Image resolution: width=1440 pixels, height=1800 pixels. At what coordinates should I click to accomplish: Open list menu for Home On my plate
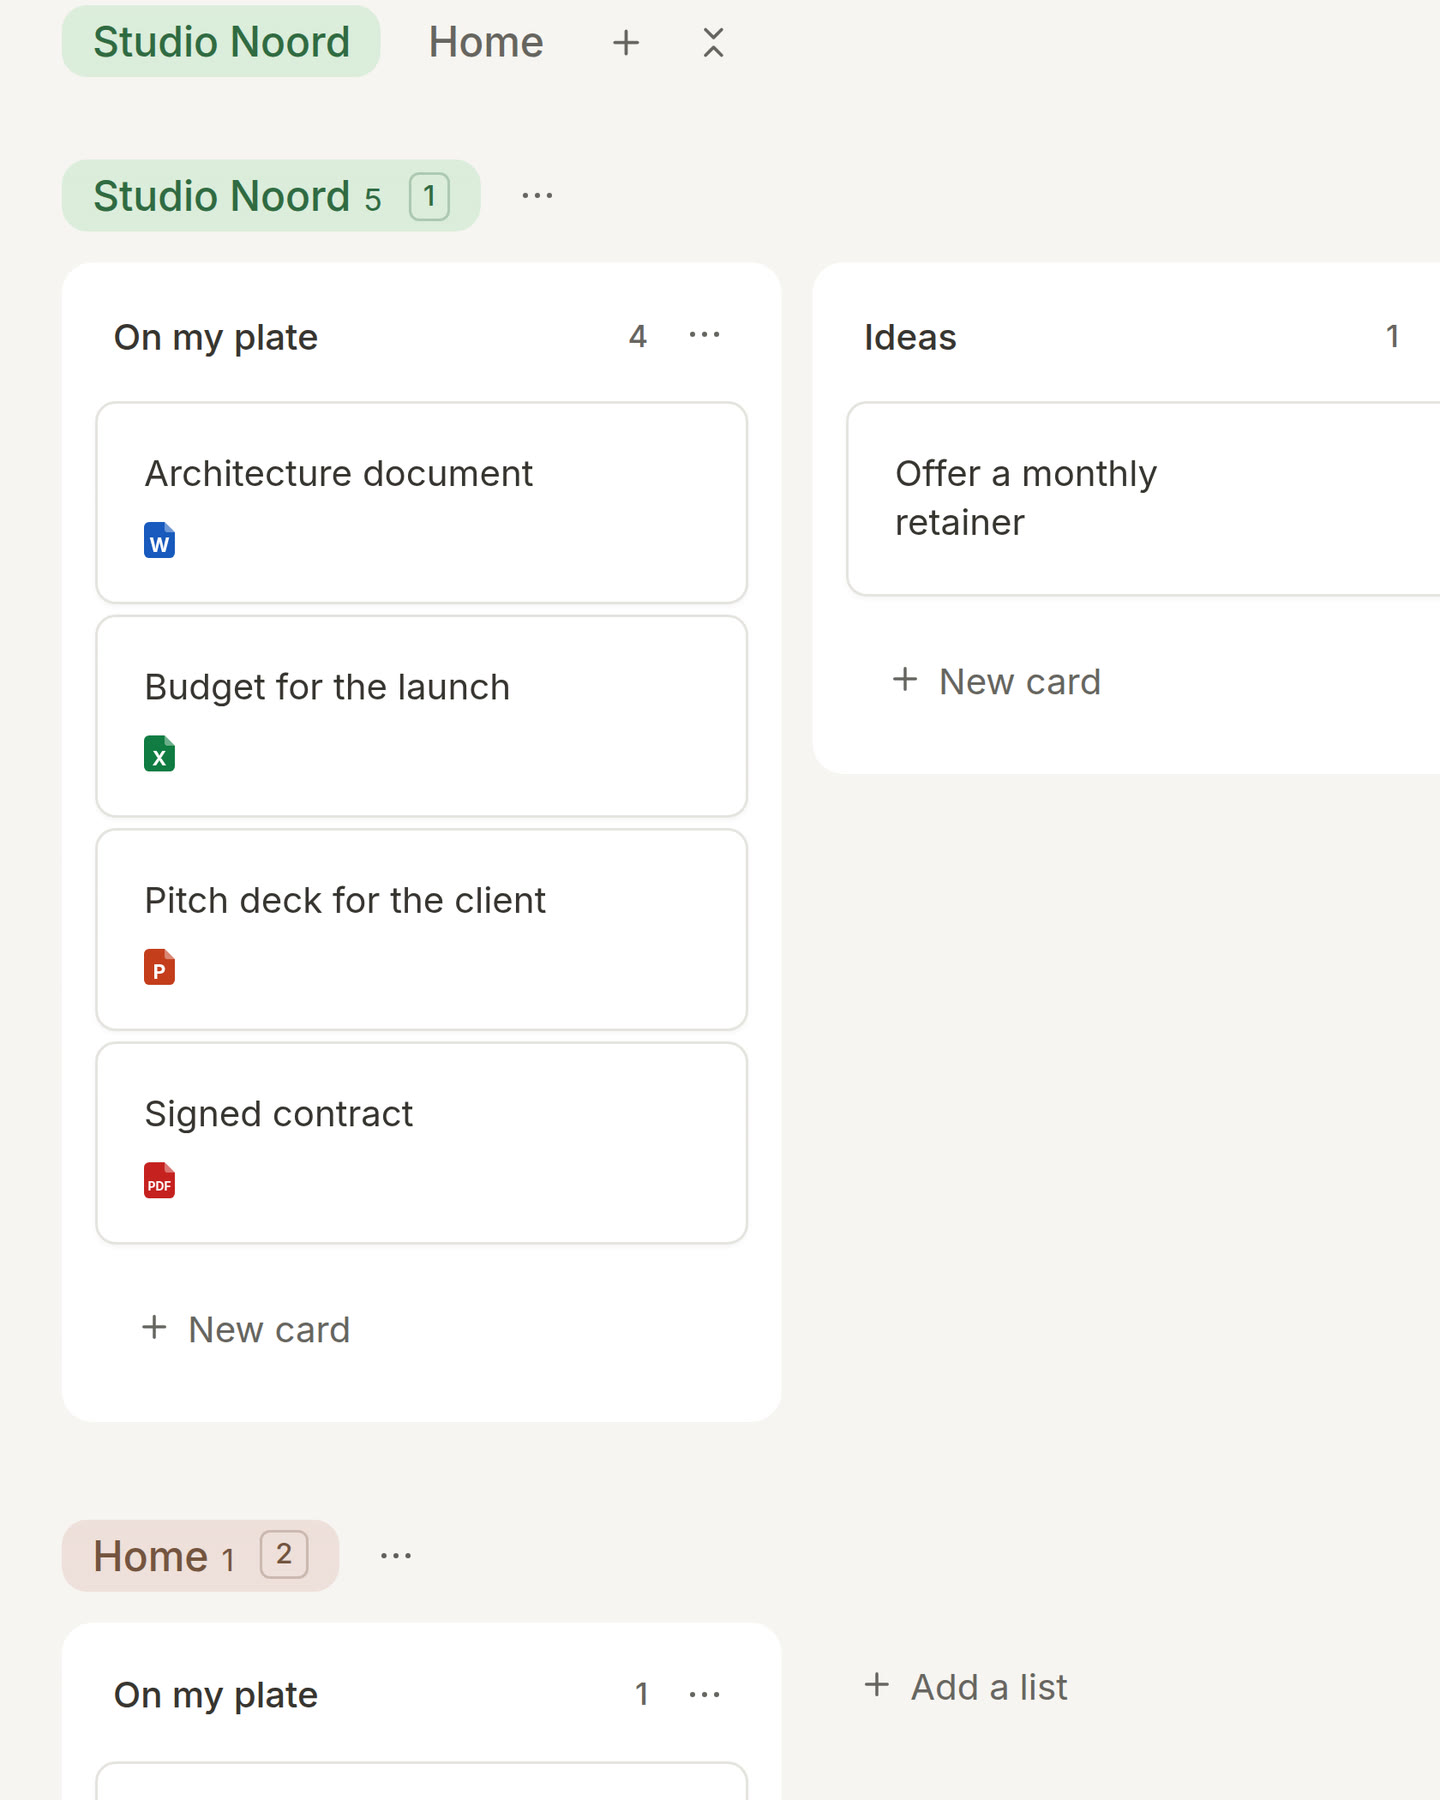(705, 1694)
